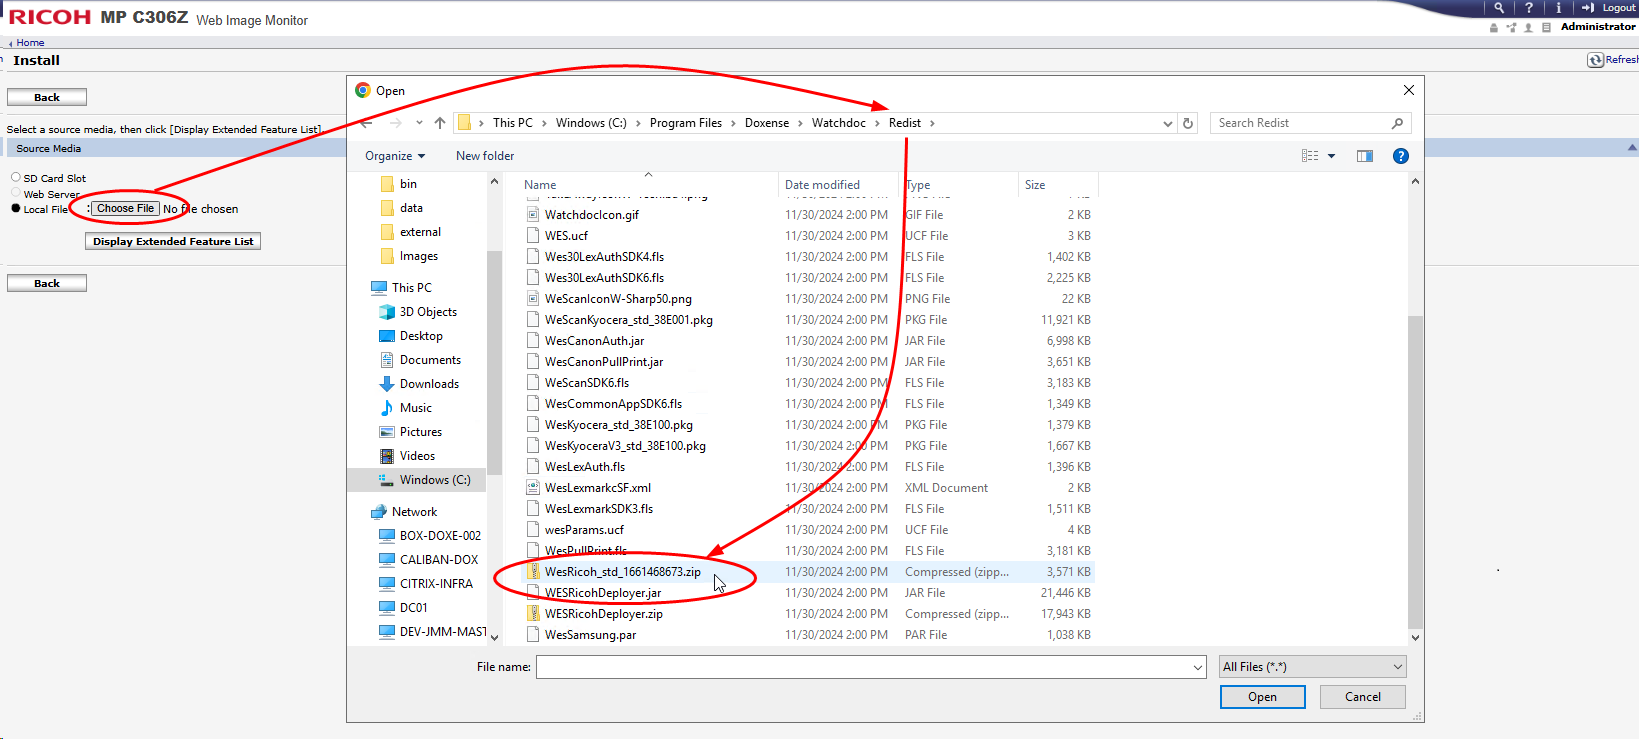Click magnifier icon in Search Redist box
The height and width of the screenshot is (739, 1639).
click(1397, 123)
